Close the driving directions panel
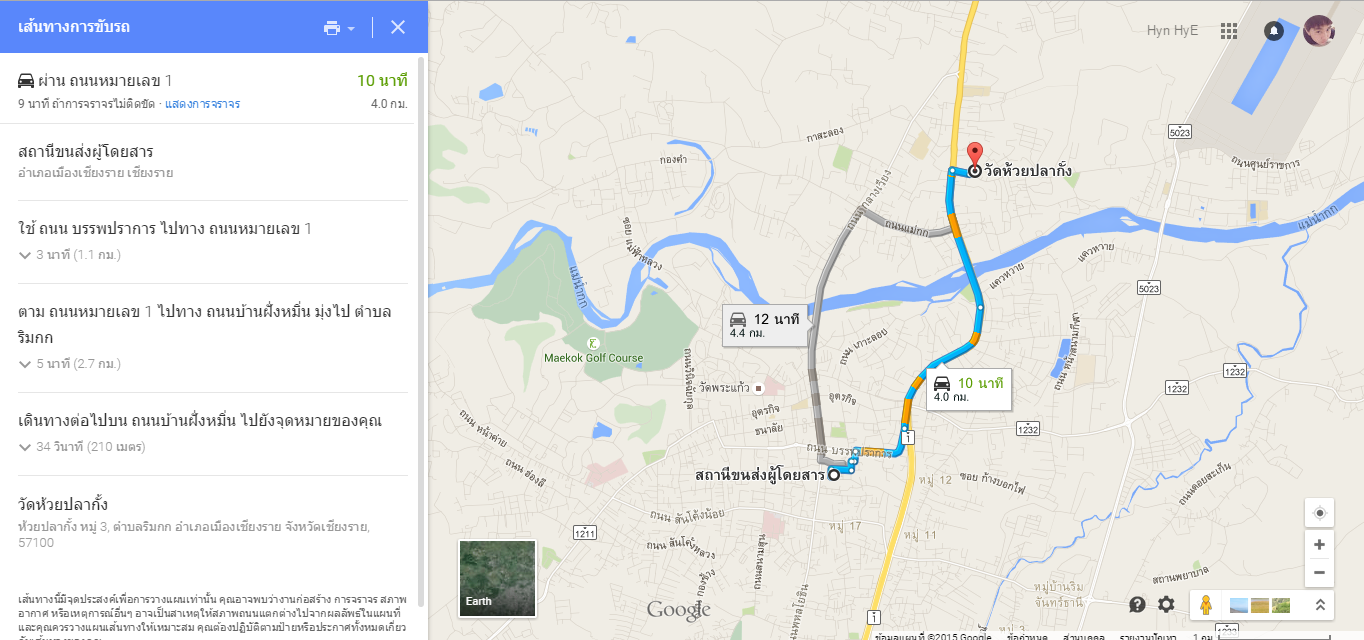1364x640 pixels. (x=398, y=27)
